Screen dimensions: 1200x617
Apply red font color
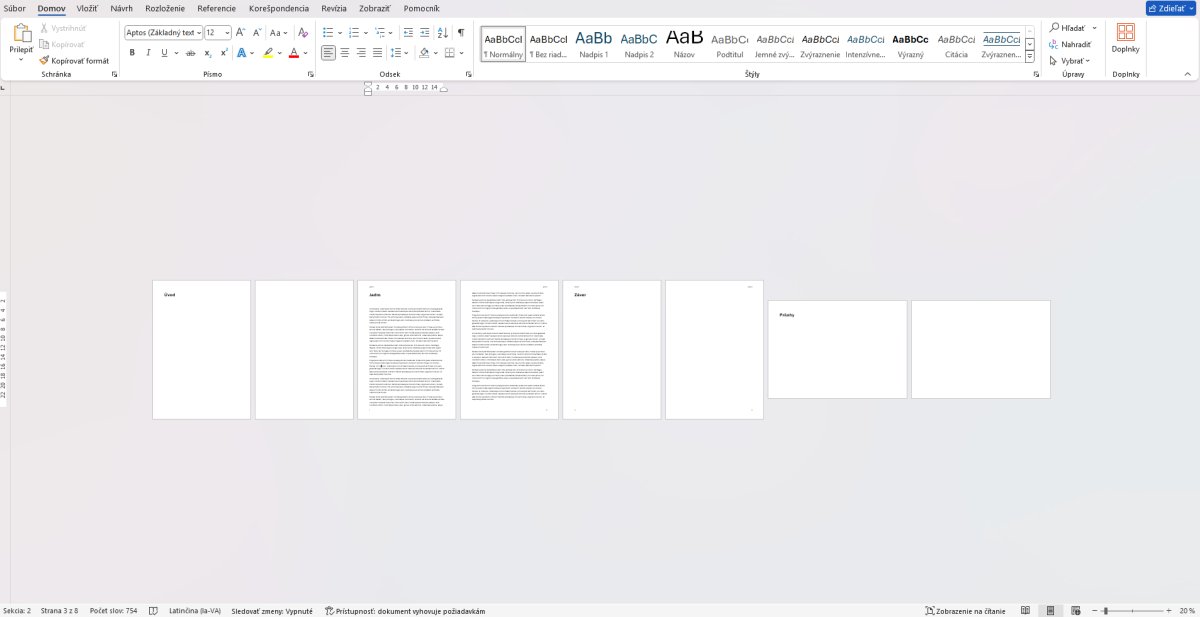(x=293, y=52)
